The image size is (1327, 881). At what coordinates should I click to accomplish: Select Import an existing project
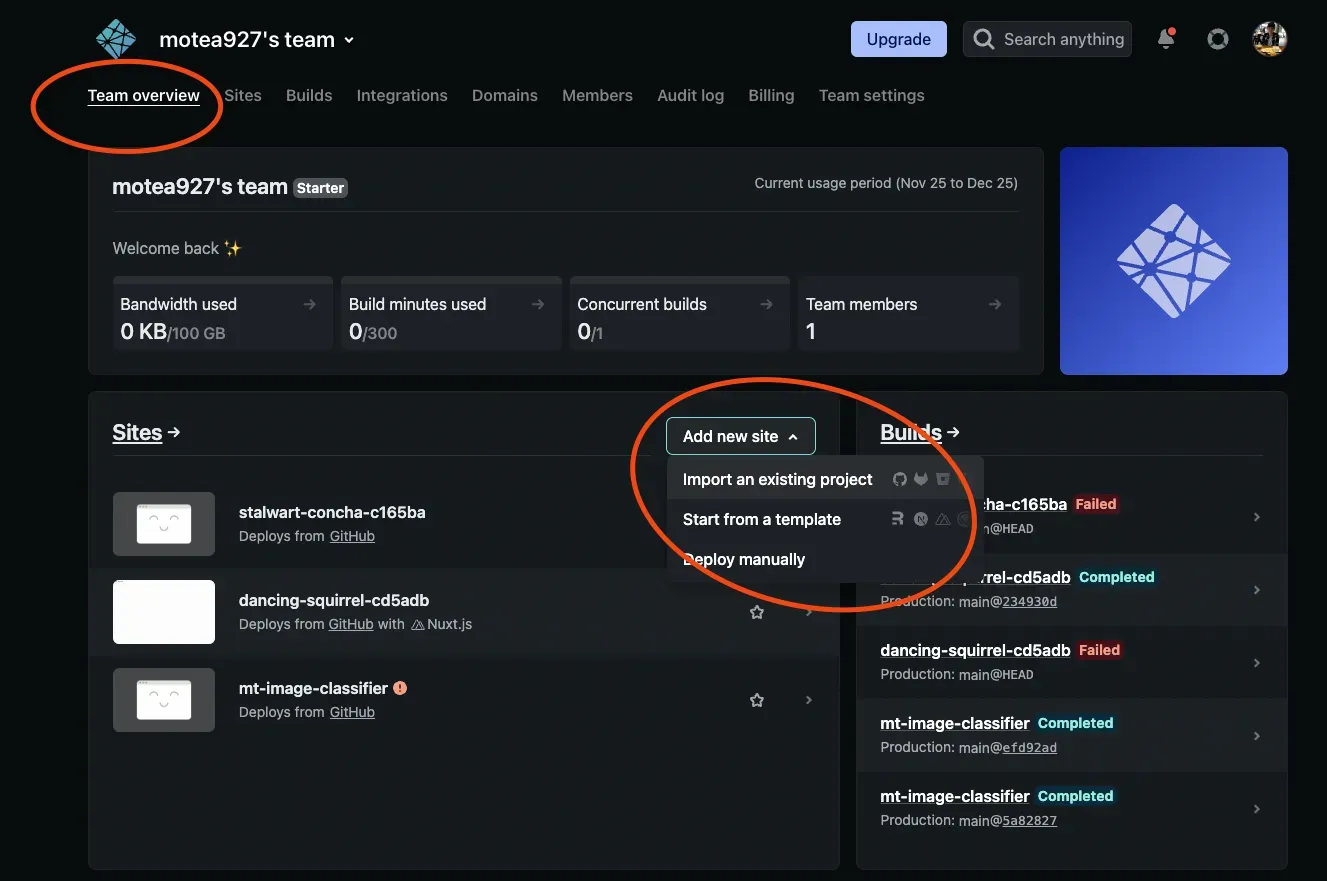777,479
